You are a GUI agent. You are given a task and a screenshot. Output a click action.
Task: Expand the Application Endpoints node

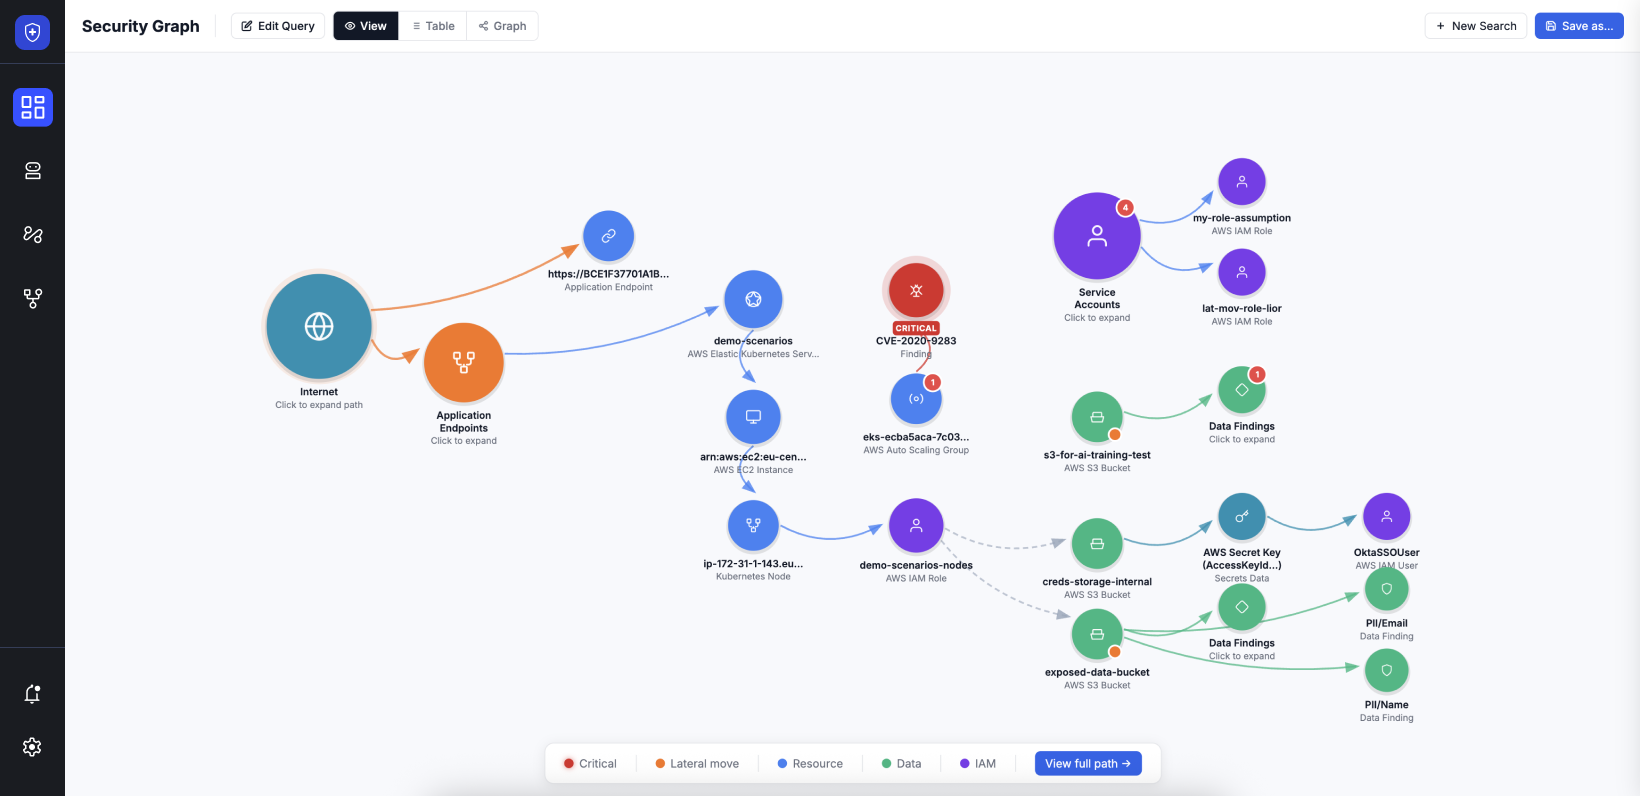pyautogui.click(x=464, y=362)
